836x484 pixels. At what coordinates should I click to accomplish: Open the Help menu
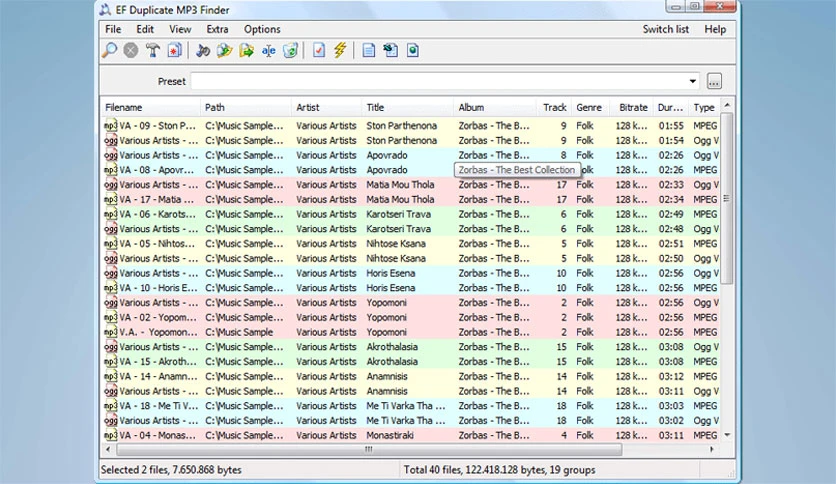[715, 29]
